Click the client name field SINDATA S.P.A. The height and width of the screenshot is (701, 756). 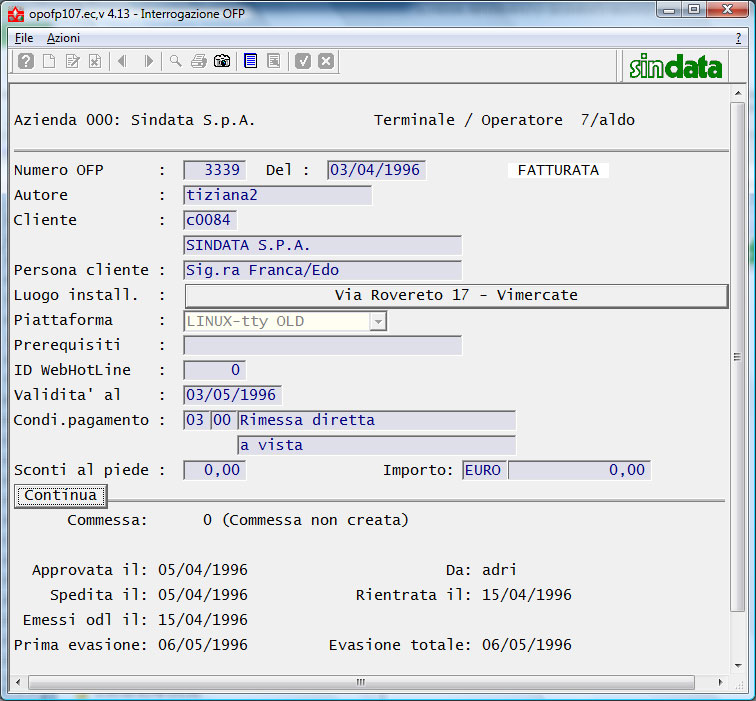click(x=323, y=245)
